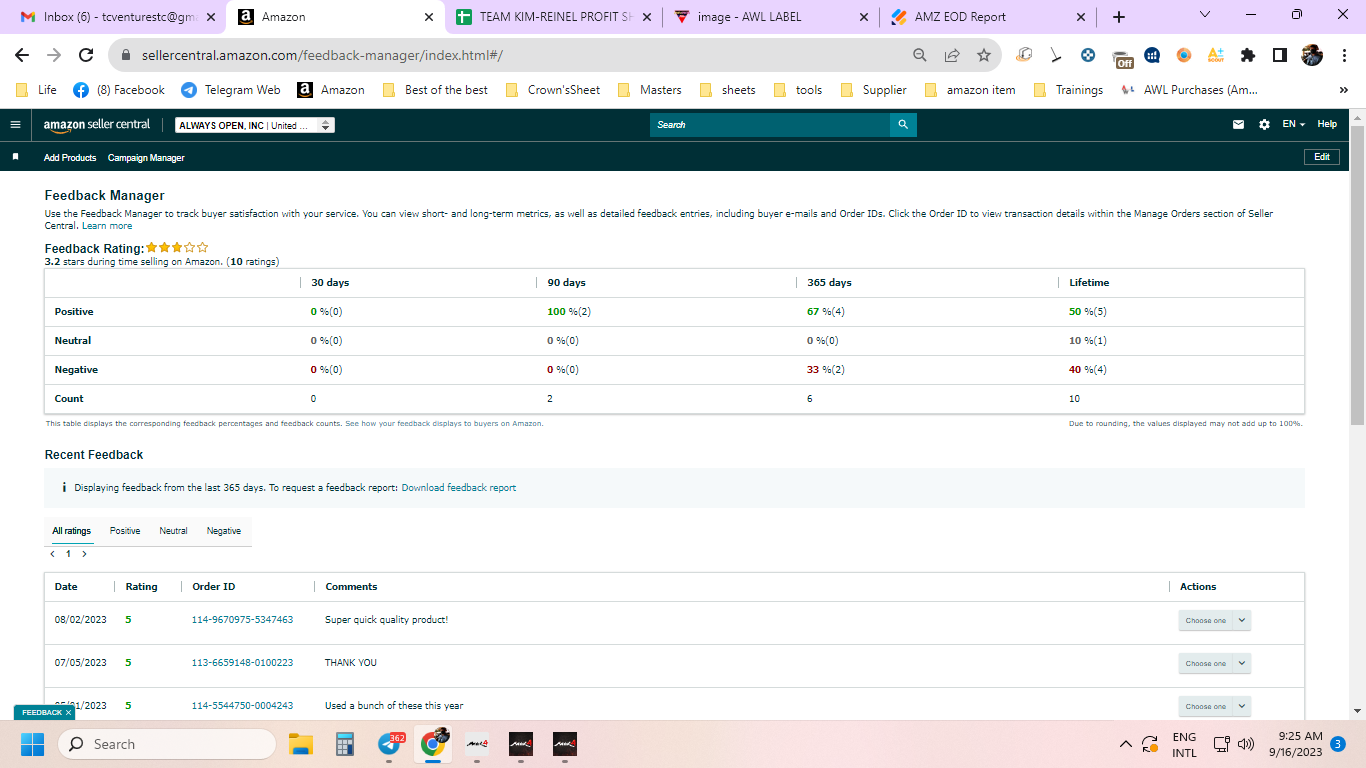Open Choose one dropdown for Used a bunch feedback
Viewport: 1366px width, 768px height.
click(1214, 706)
